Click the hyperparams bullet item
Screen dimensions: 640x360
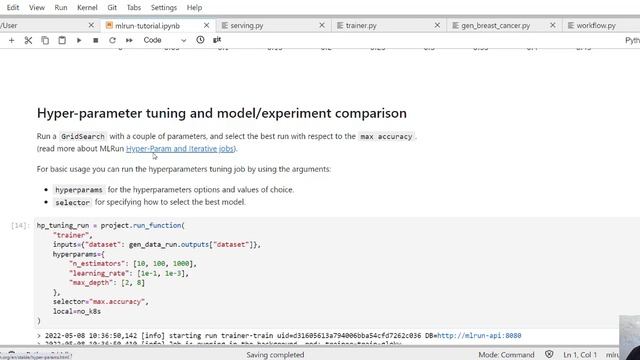point(174,190)
